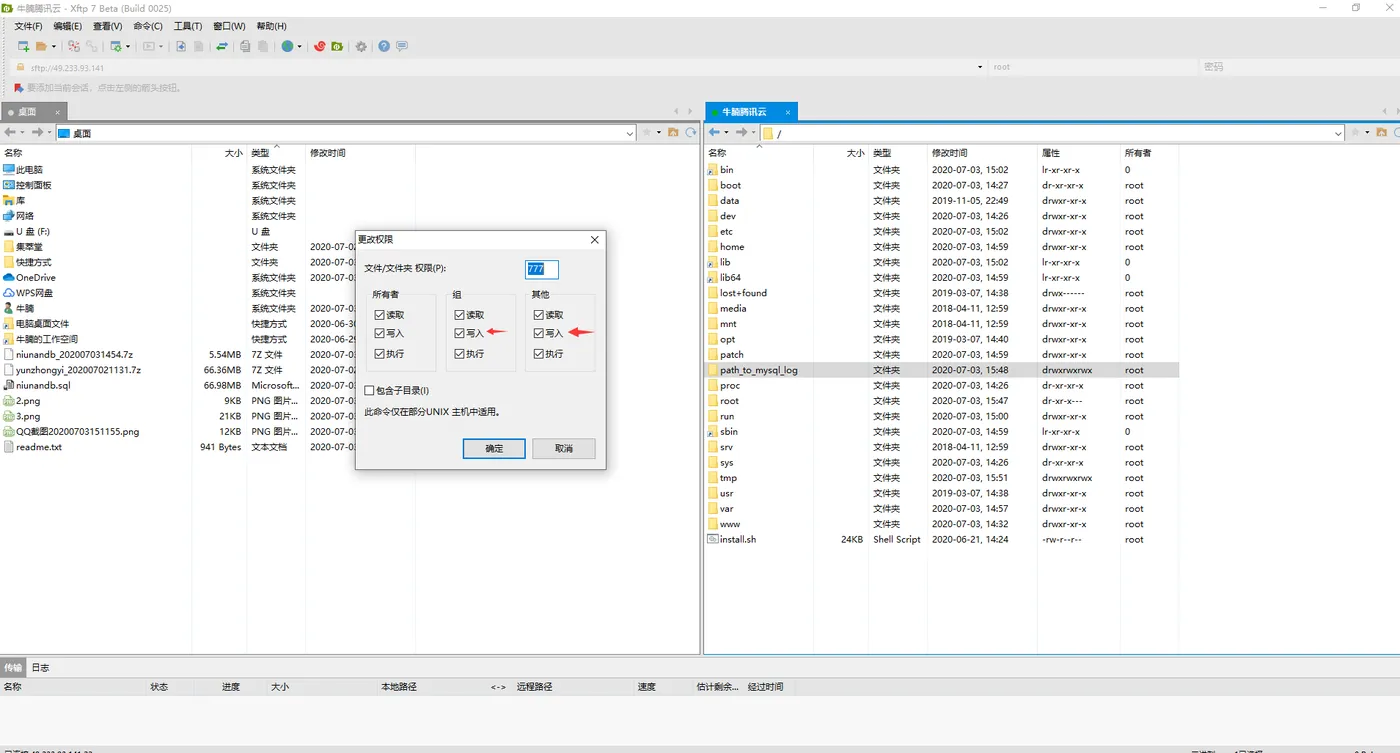Click the globe icon in toolbar
Screen dimensions: 1400x753
(x=288, y=46)
